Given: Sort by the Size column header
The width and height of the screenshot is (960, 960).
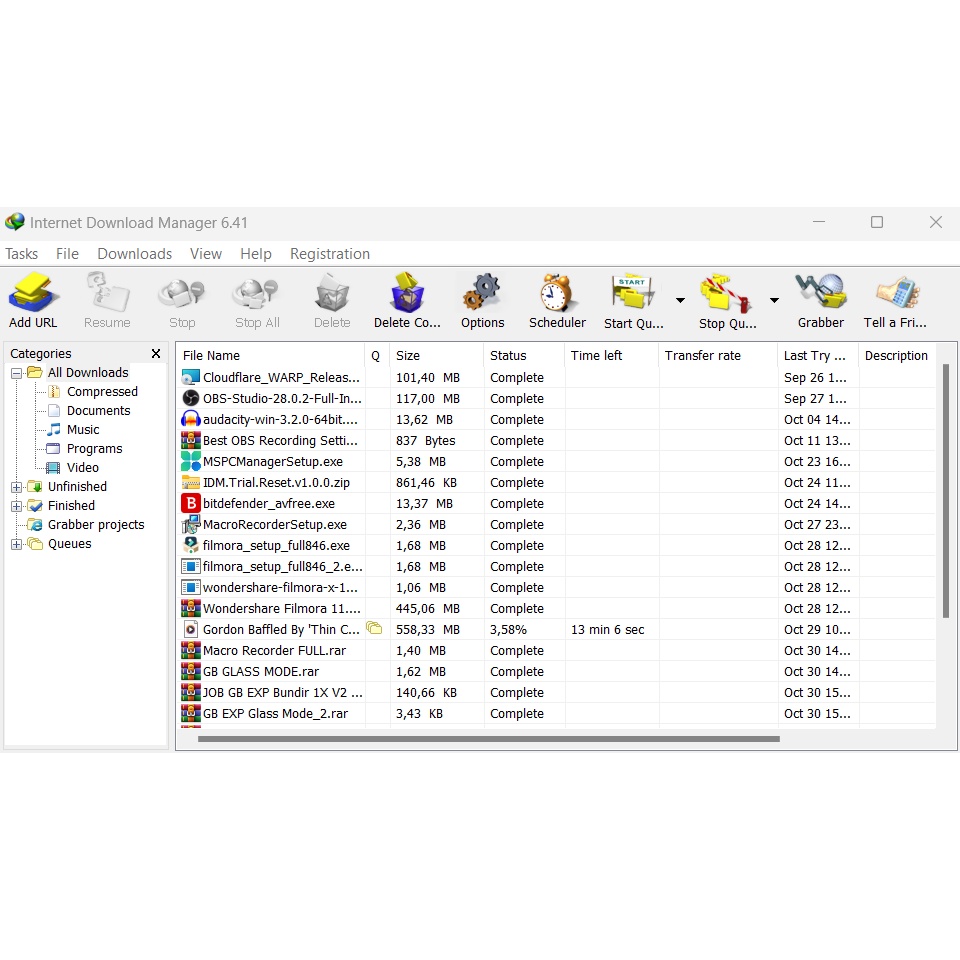Looking at the screenshot, I should 437,355.
